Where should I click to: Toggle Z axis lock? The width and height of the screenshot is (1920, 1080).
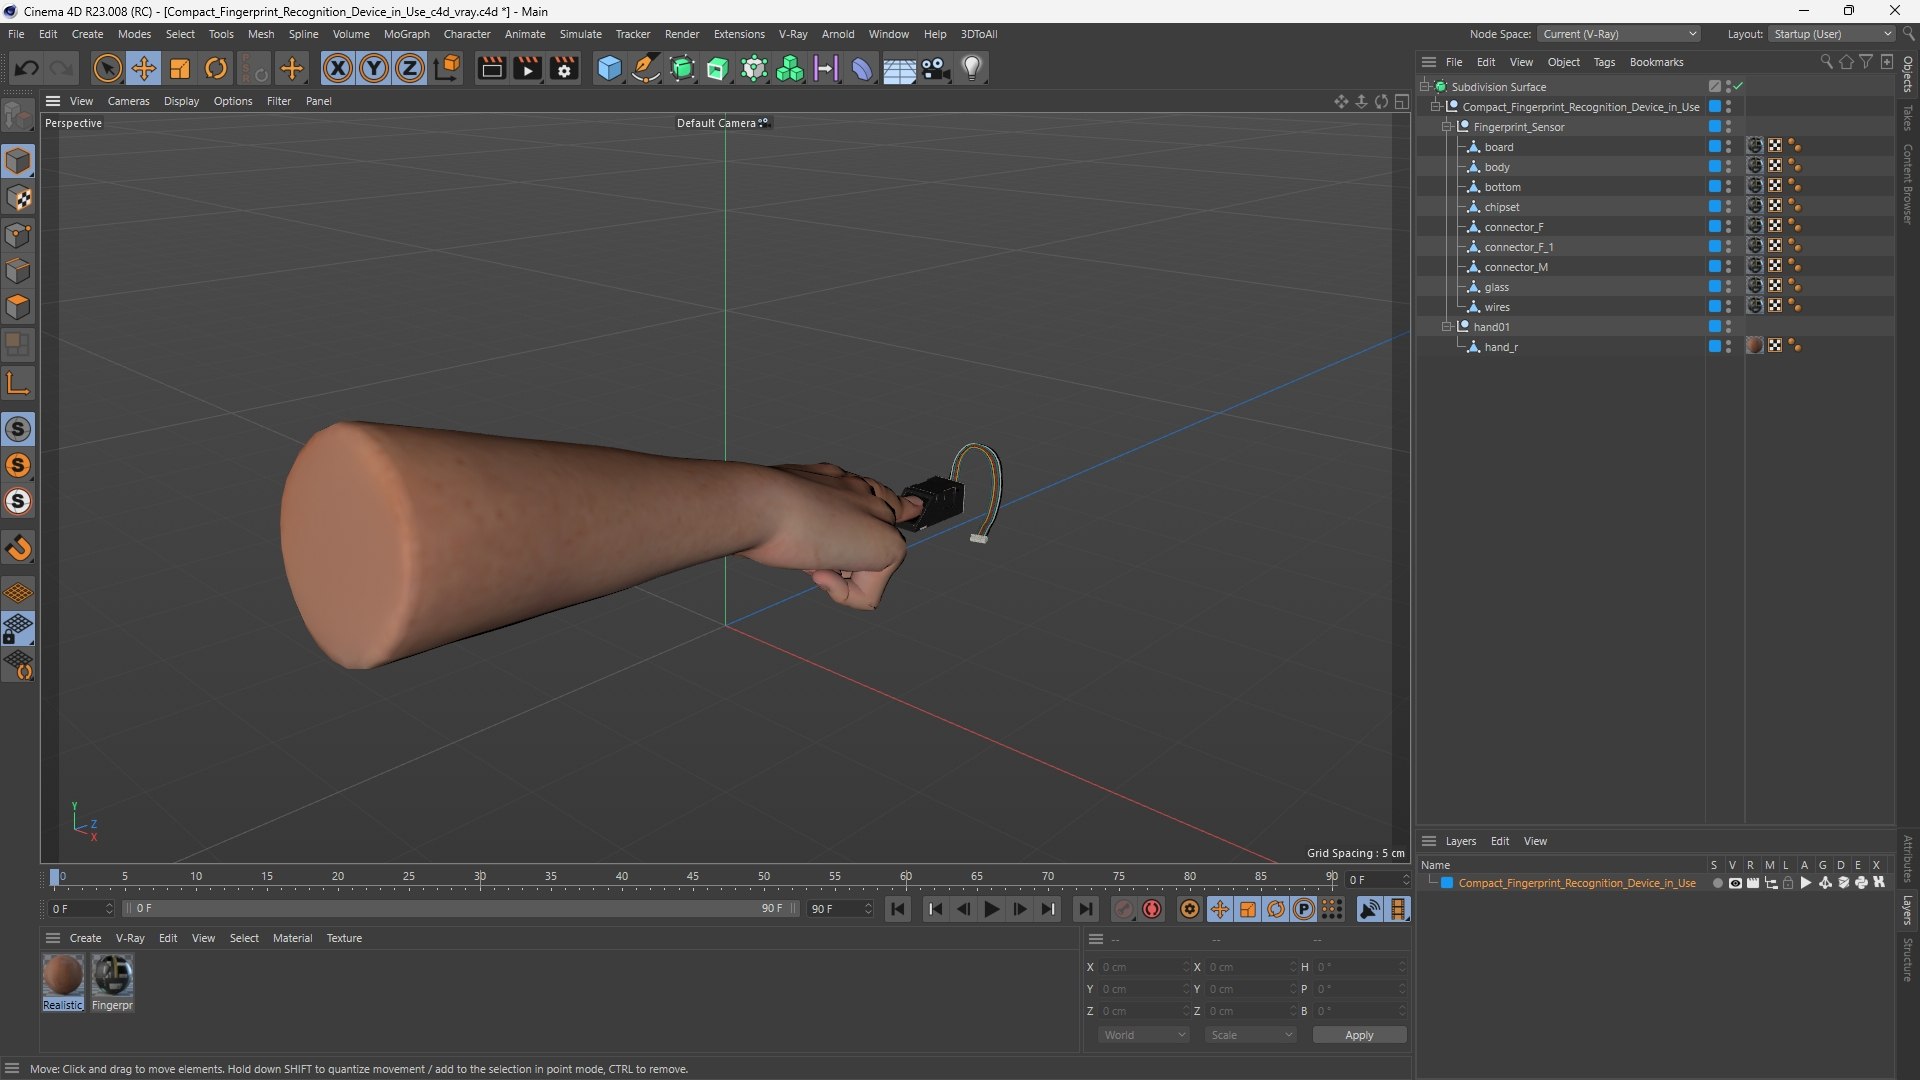click(410, 68)
